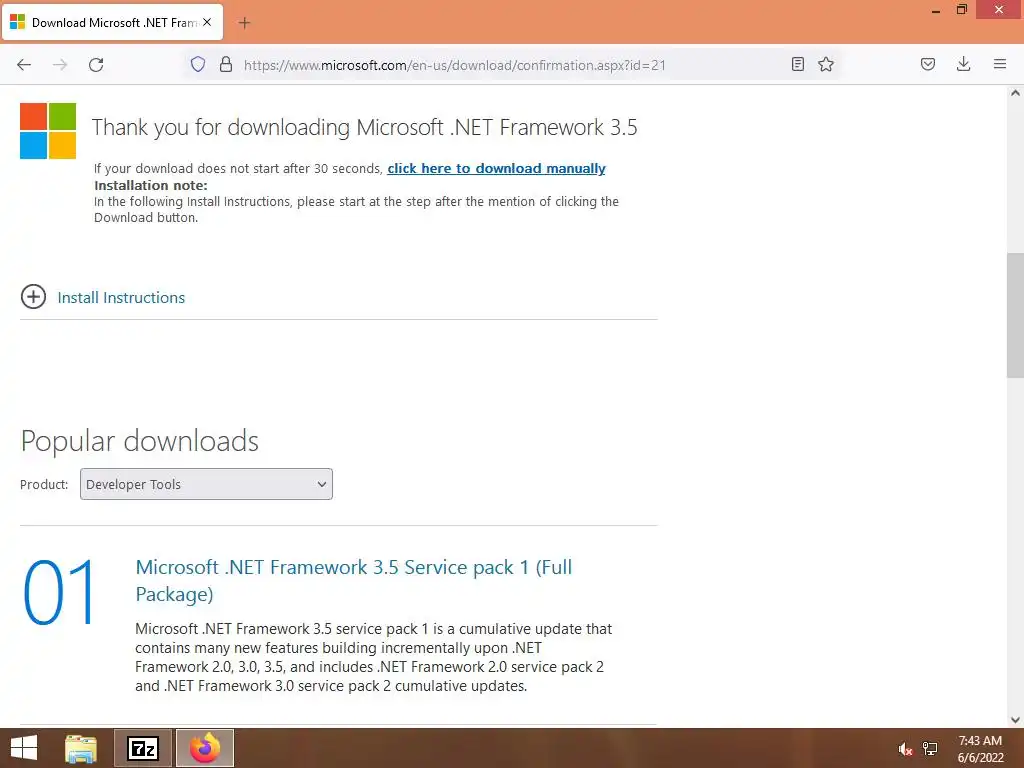Screen dimensions: 1024x768
Task: Reload the current page
Action: 96,65
